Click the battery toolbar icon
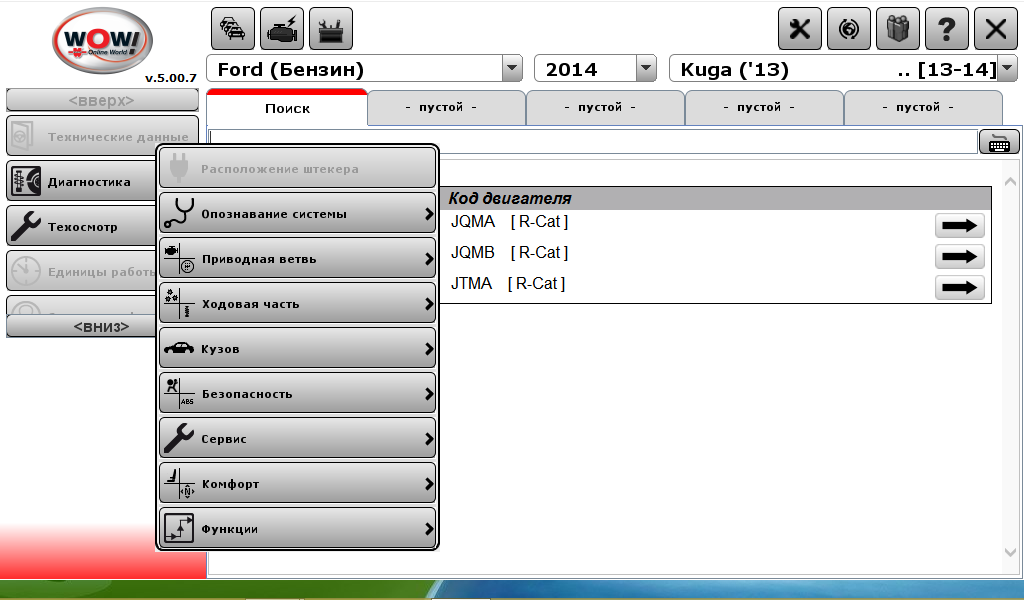The width and height of the screenshot is (1024, 600). coord(331,29)
